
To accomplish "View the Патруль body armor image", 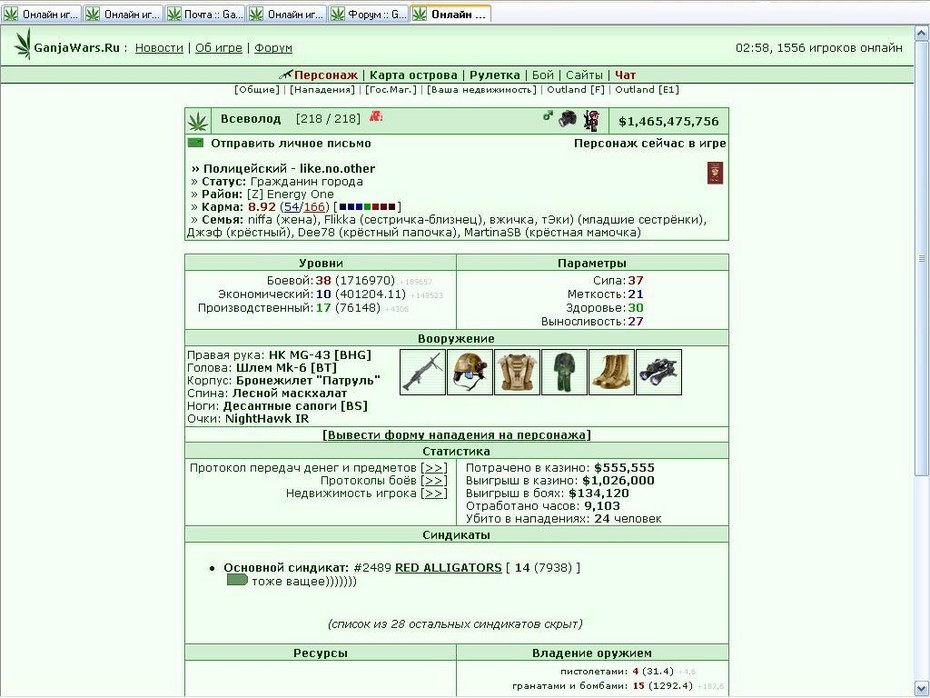I will pos(517,372).
